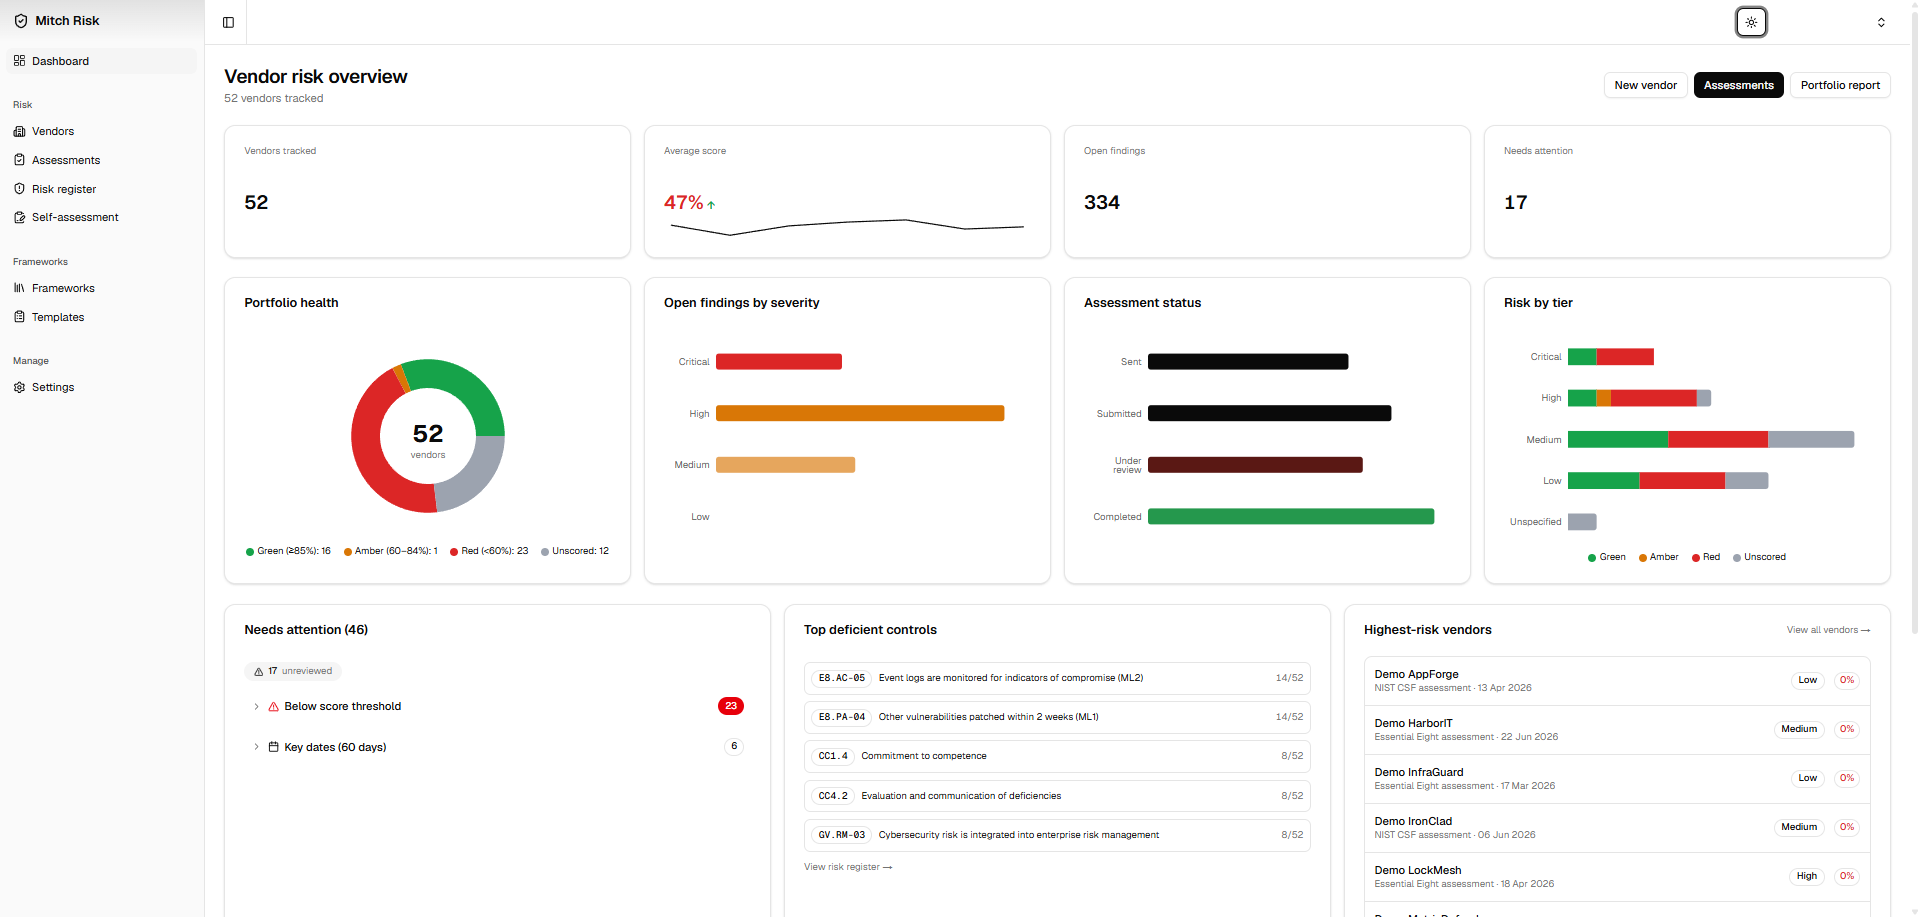Click the black Assessments button
This screenshot has width=1920, height=917.
point(1738,85)
